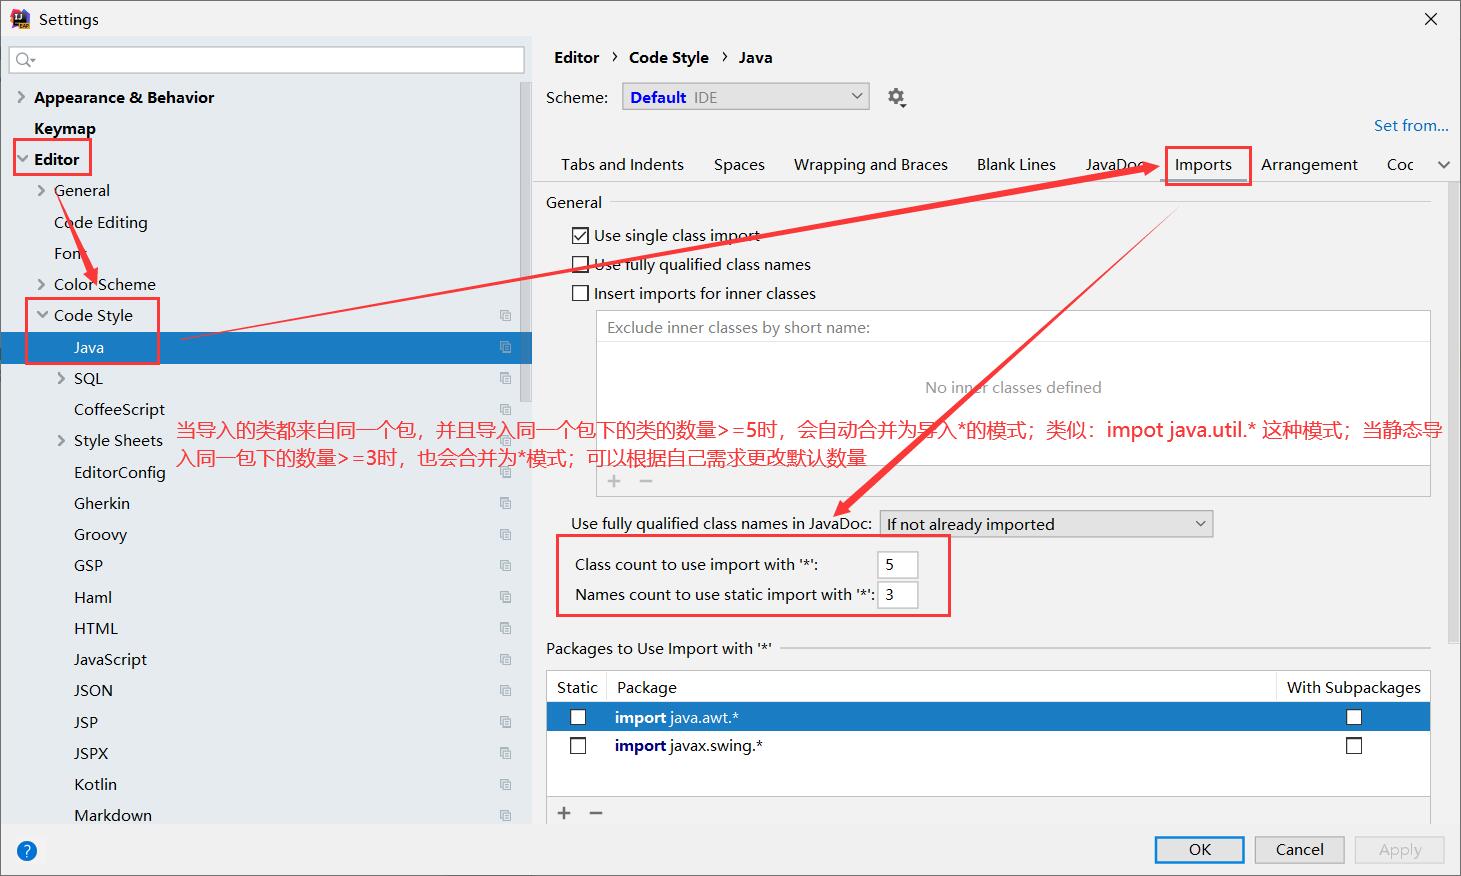Screen dimensions: 1461x876
Task: Open the JavaDoc class names dropdown
Action: coord(1046,524)
